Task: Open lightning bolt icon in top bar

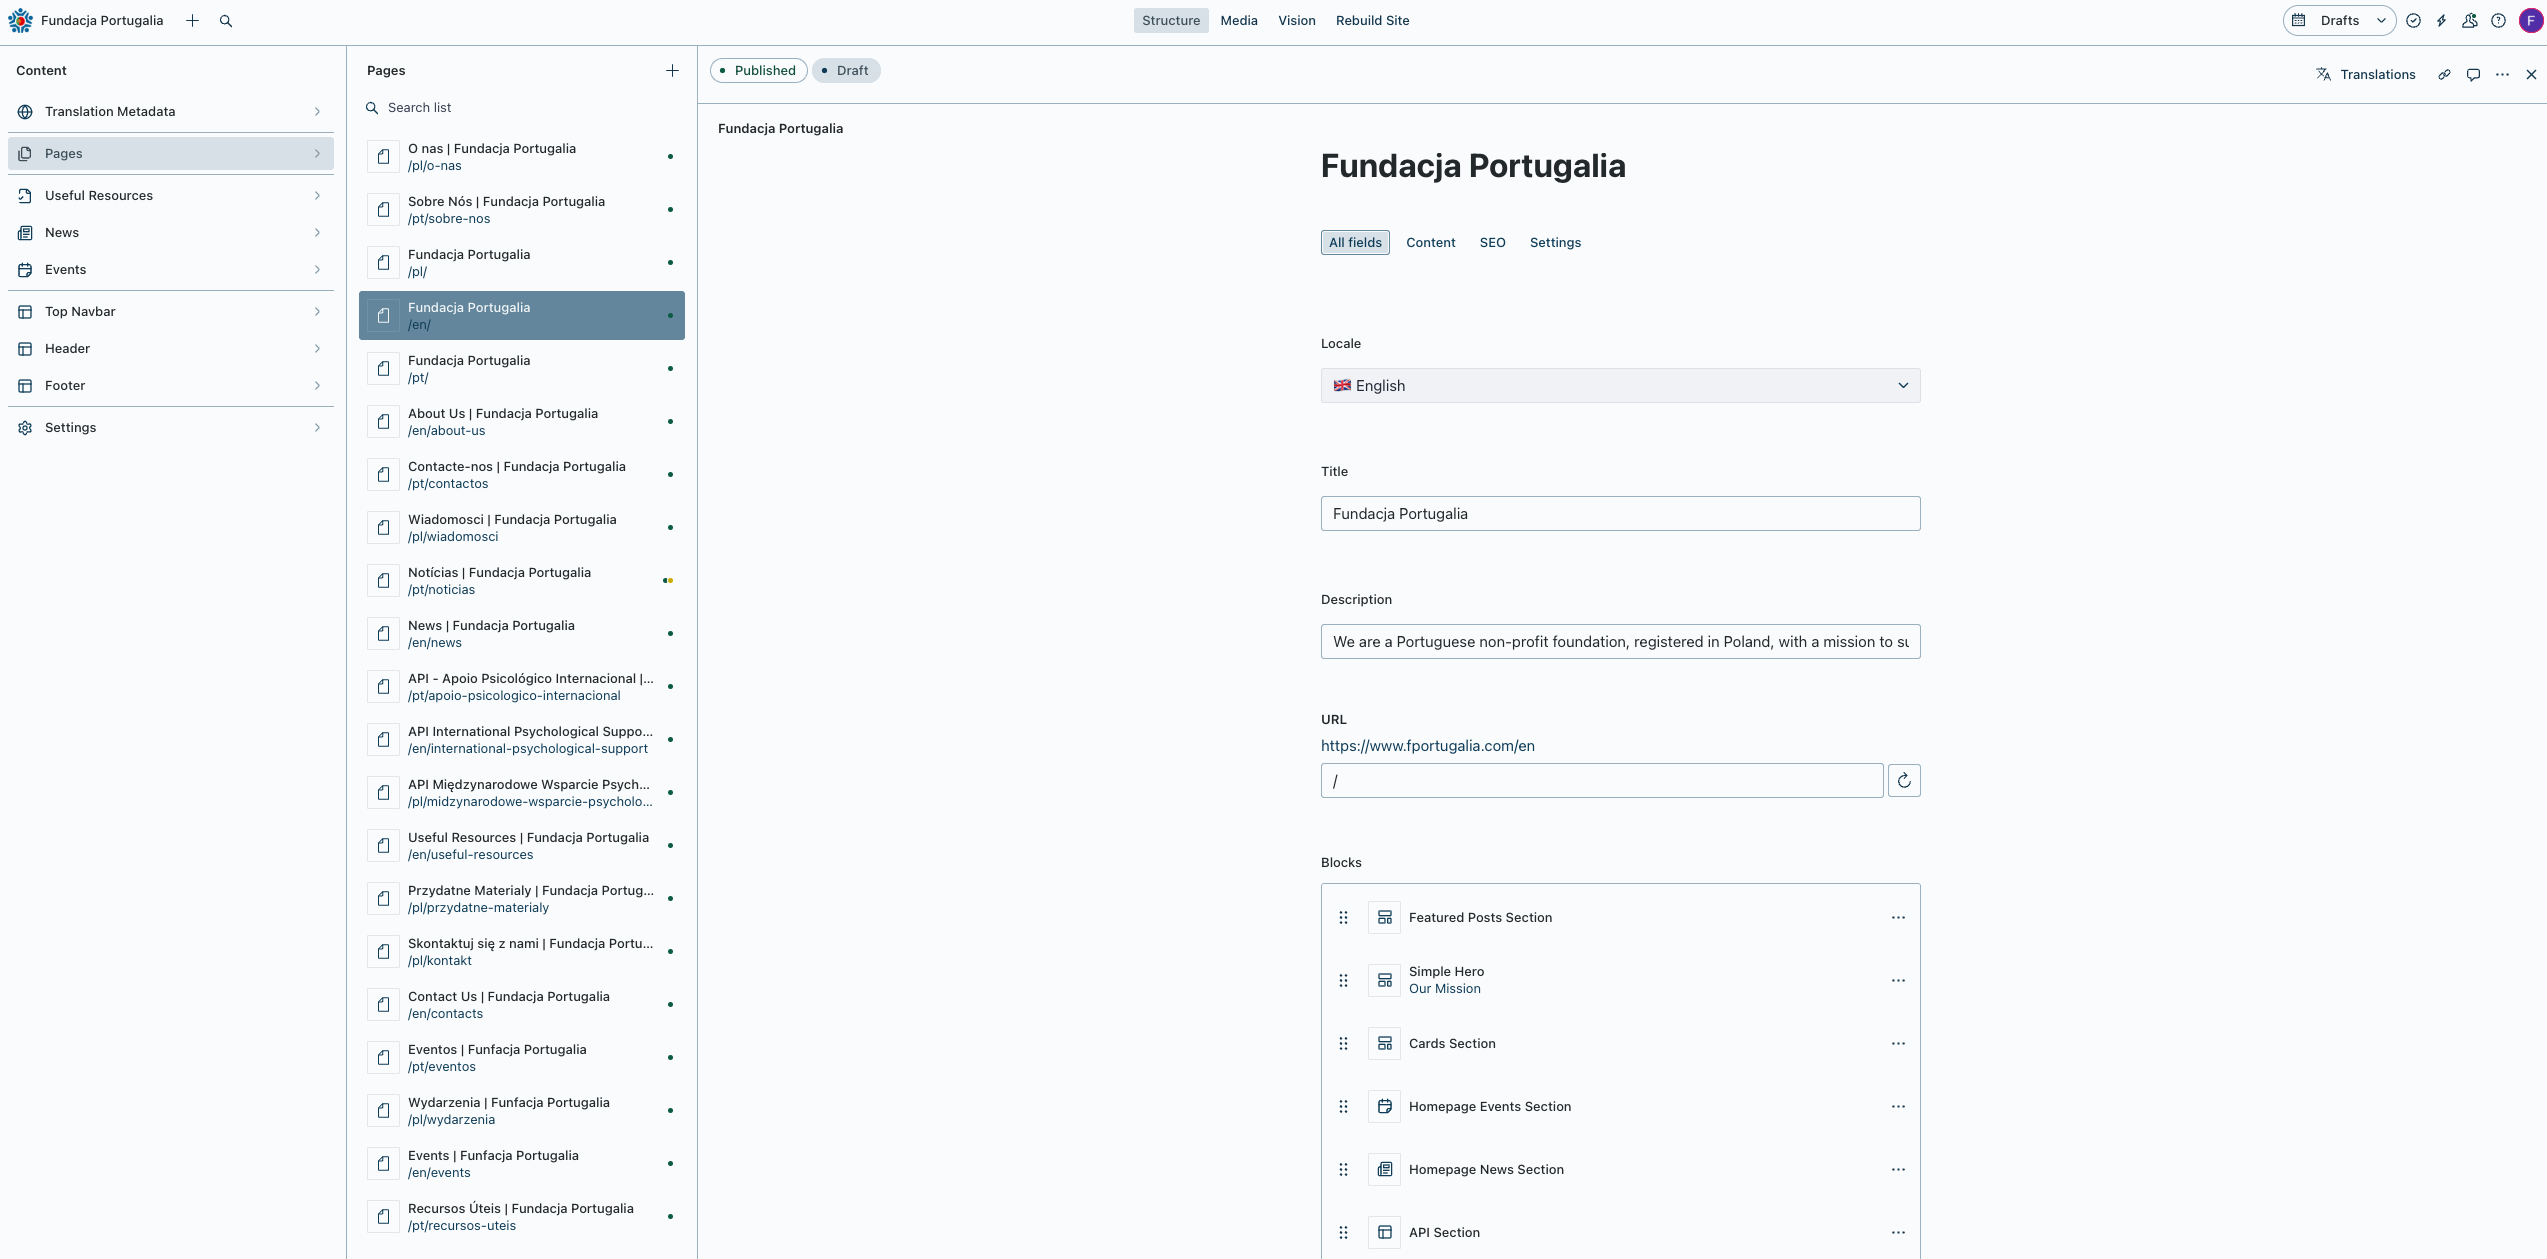Action: coord(2441,21)
